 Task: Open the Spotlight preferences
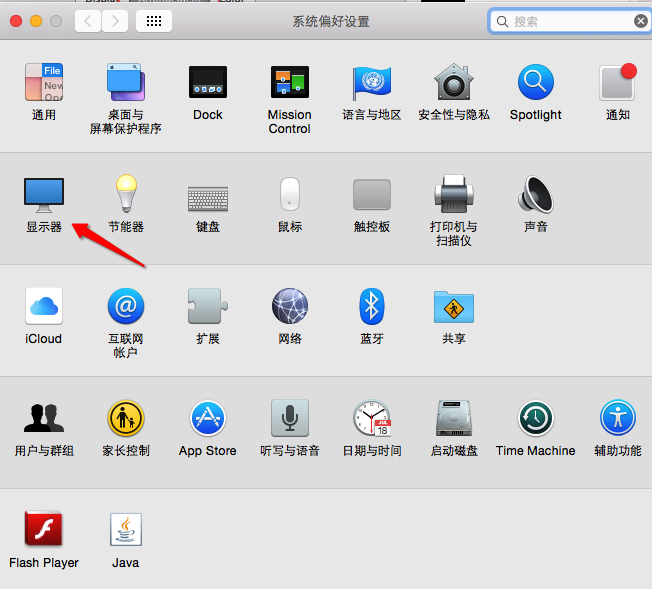(536, 83)
